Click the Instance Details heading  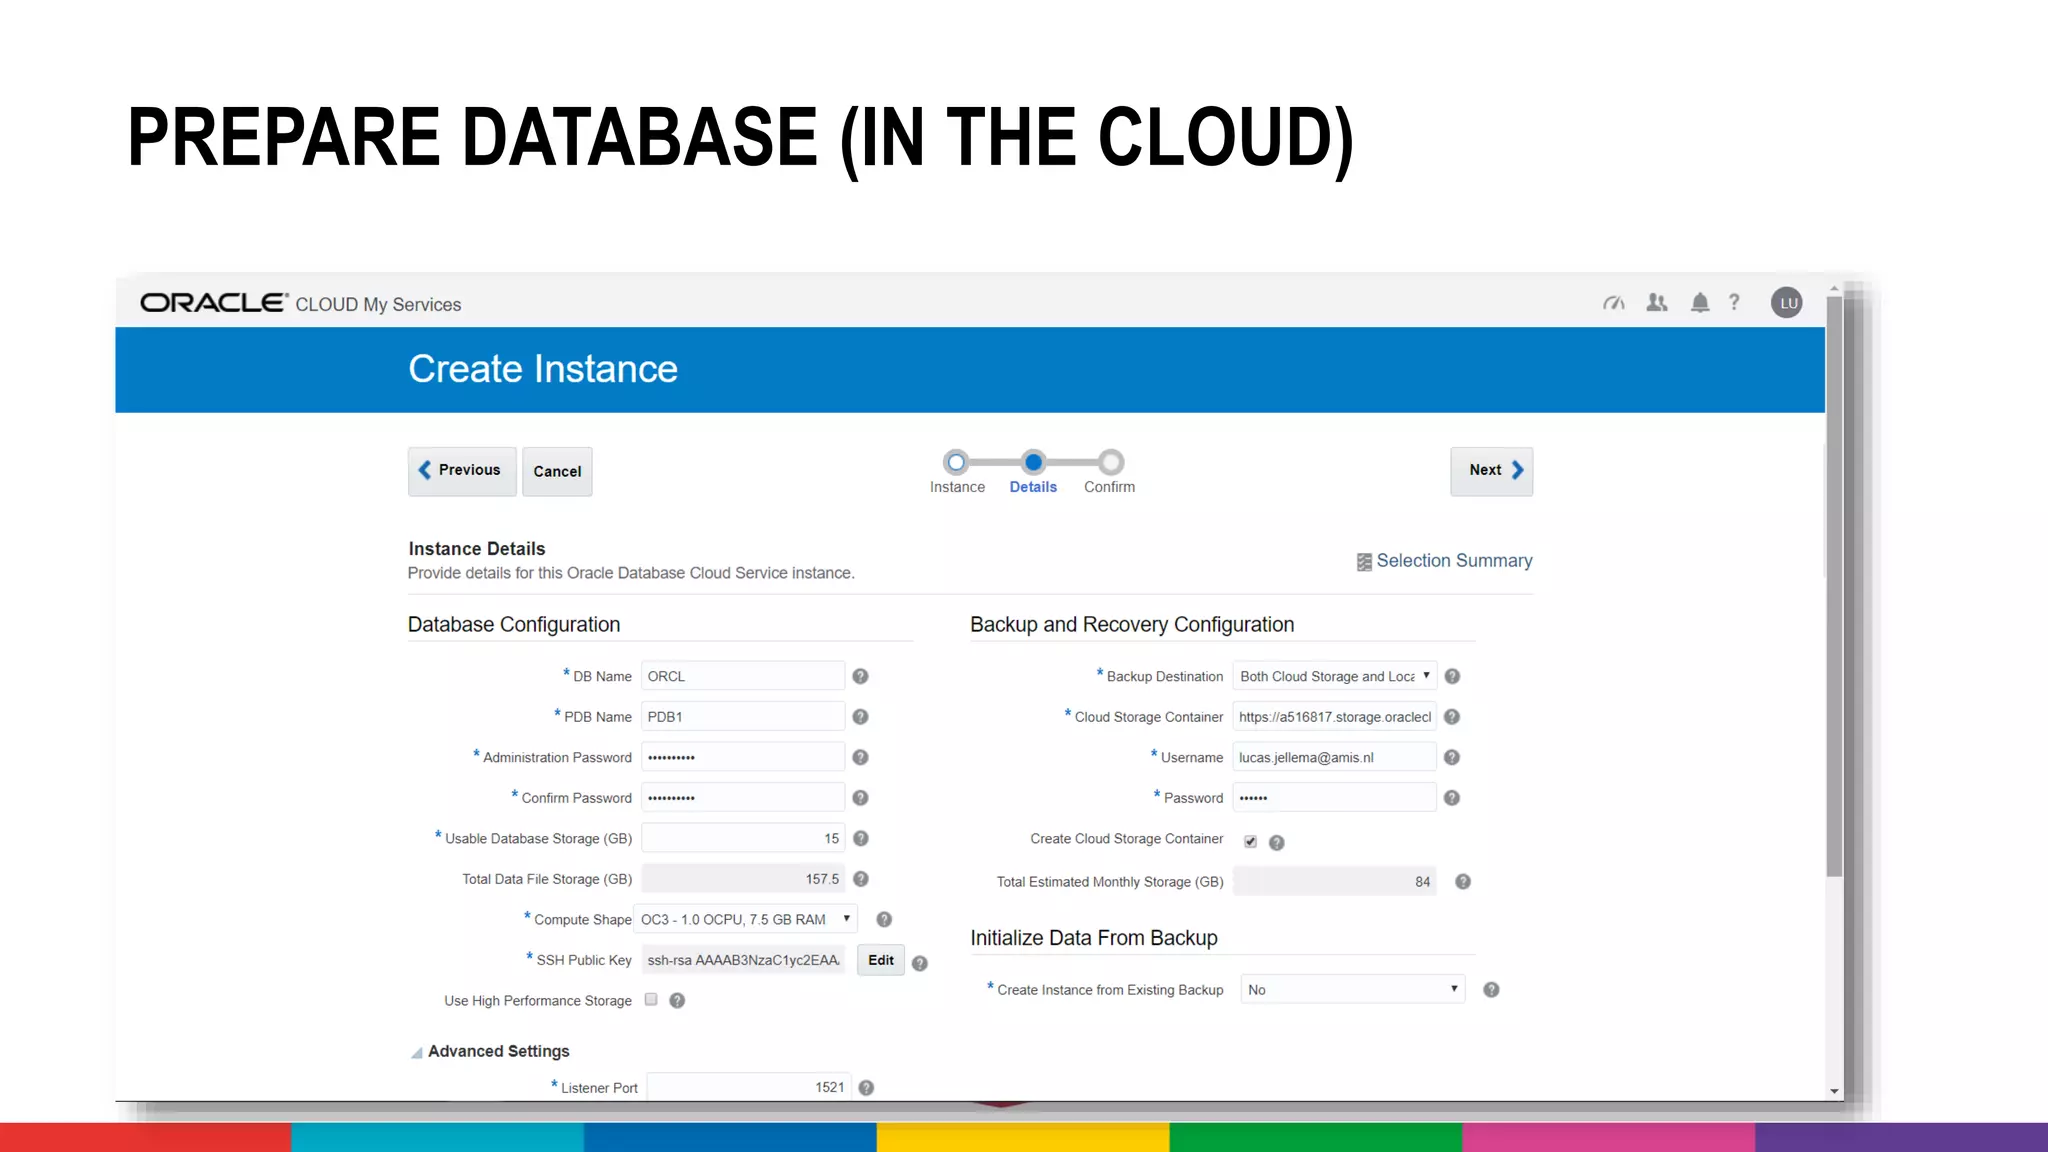(x=477, y=549)
